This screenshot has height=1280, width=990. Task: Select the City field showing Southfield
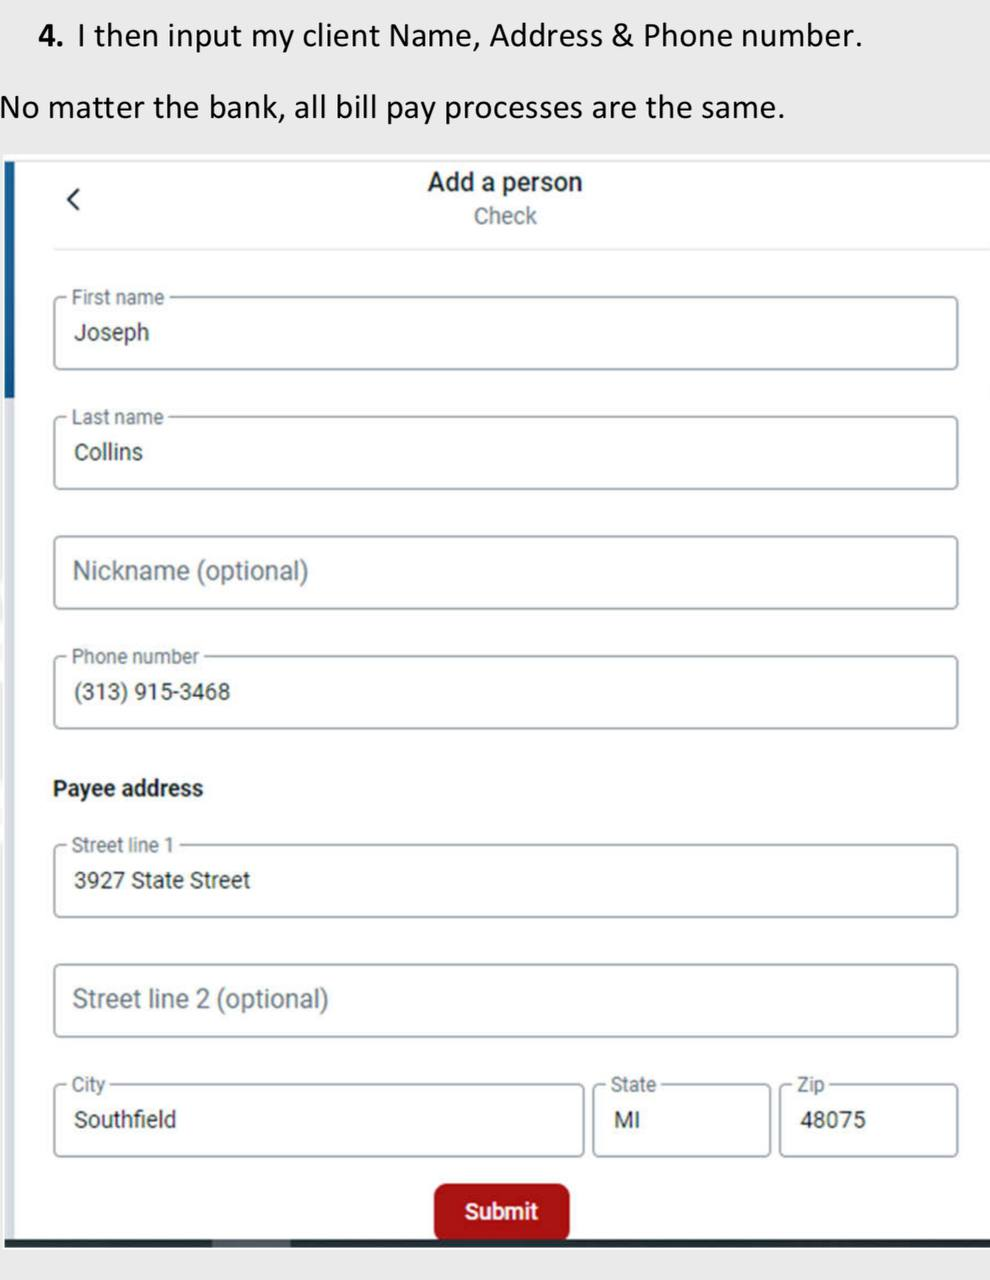(x=318, y=1121)
